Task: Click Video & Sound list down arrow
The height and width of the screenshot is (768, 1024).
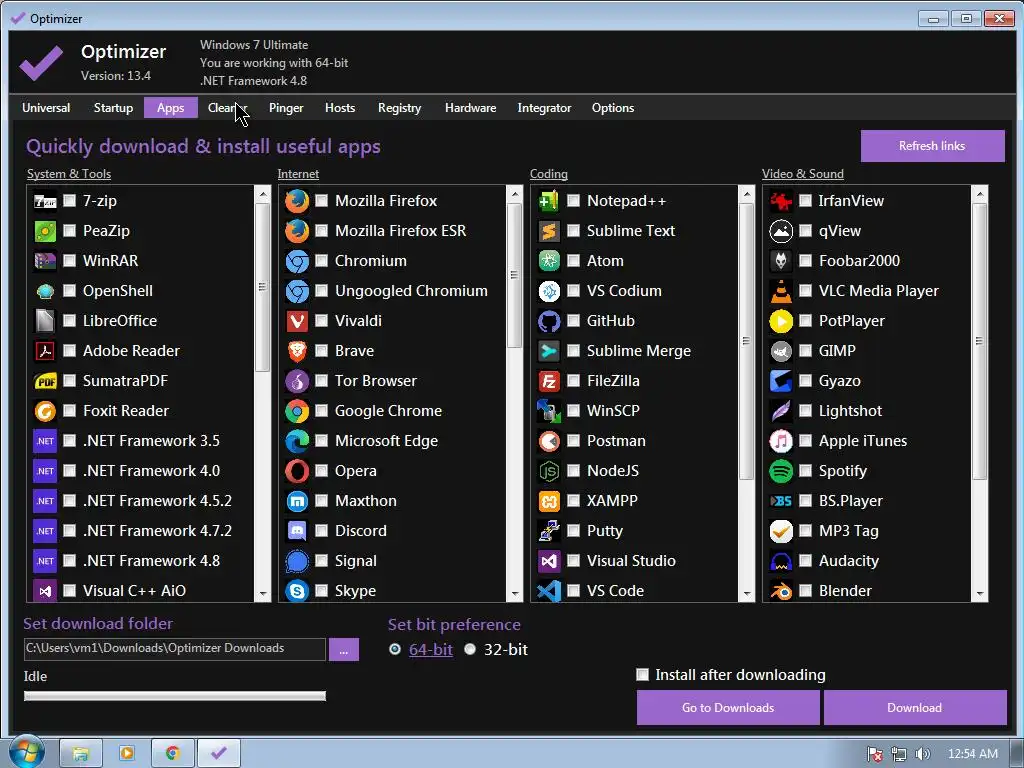Action: (x=980, y=594)
